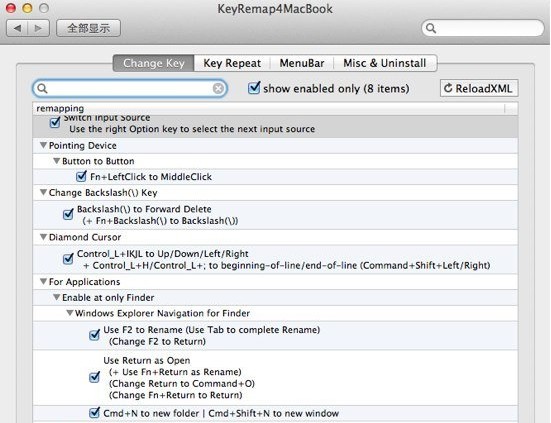Uncheck Use Return as Open option
Screen dimensions: 551x423
[x=95, y=377]
